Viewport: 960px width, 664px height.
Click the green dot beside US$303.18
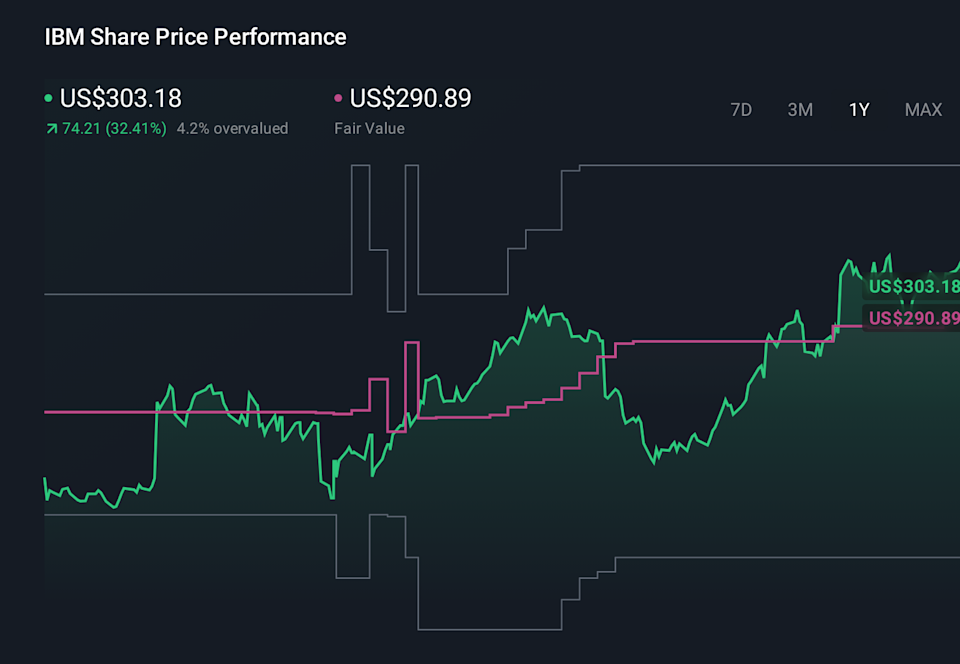pos(48,98)
